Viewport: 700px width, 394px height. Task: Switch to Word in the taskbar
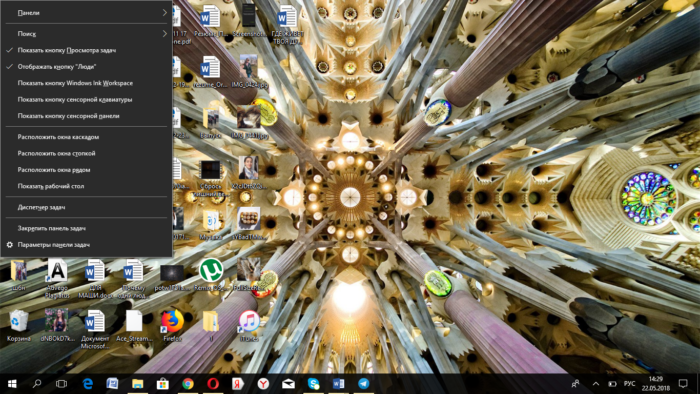338,384
